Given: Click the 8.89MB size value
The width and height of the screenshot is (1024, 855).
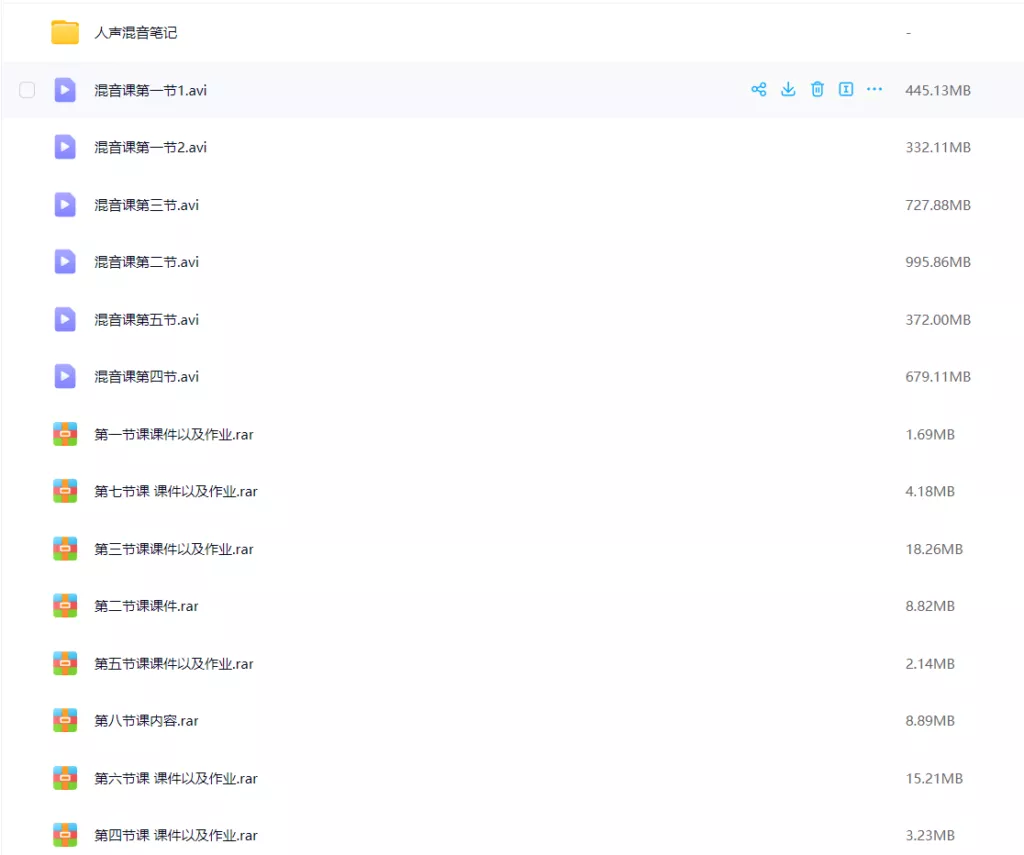Looking at the screenshot, I should tap(930, 720).
